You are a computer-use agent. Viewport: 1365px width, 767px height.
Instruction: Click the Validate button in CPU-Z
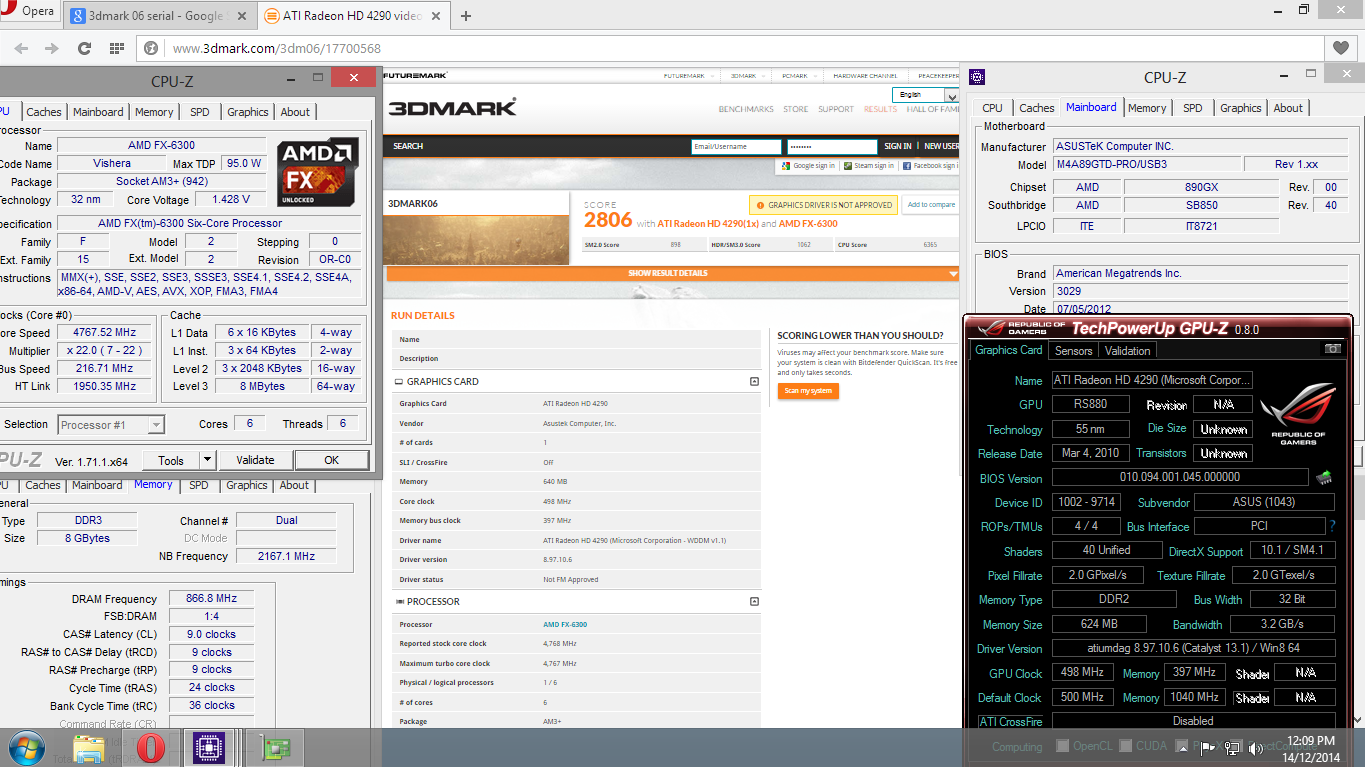click(x=255, y=460)
